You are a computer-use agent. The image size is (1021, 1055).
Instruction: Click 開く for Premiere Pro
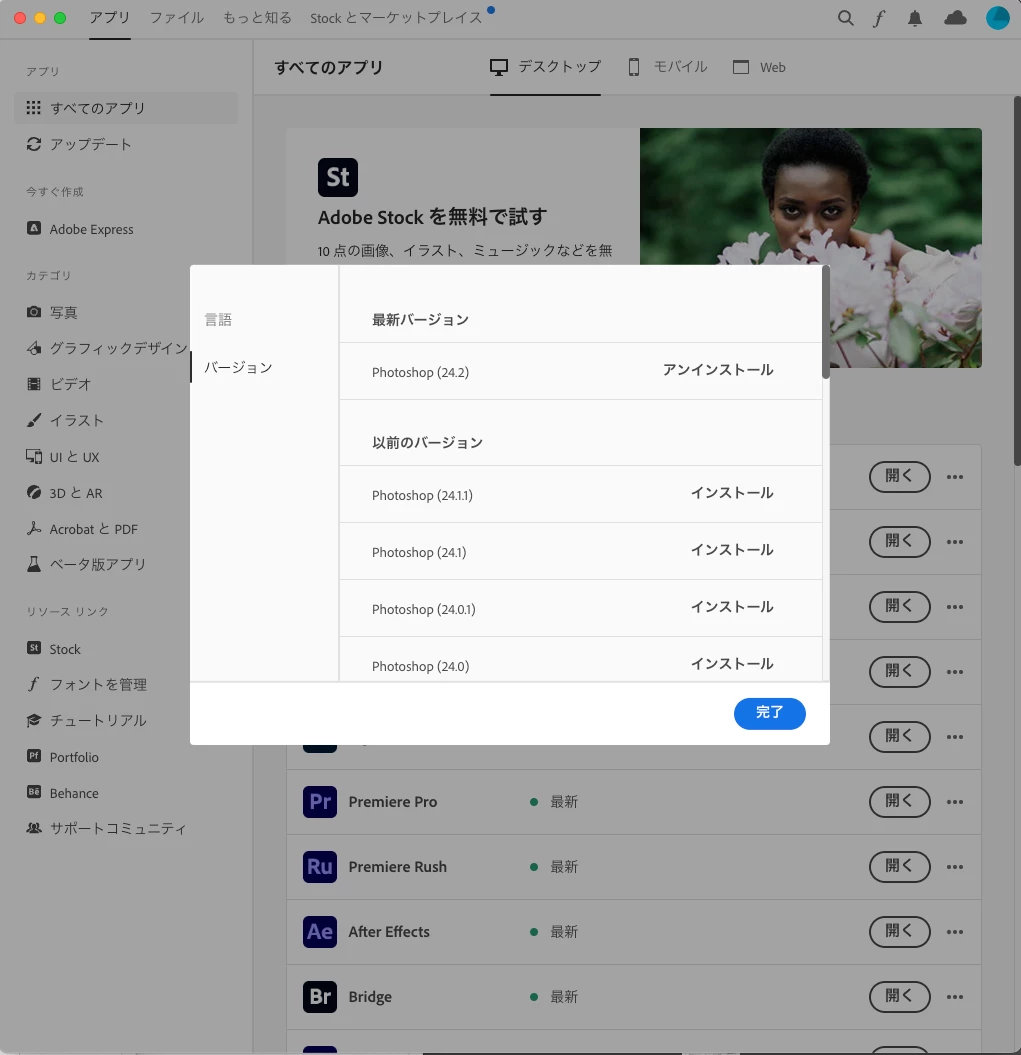tap(899, 801)
